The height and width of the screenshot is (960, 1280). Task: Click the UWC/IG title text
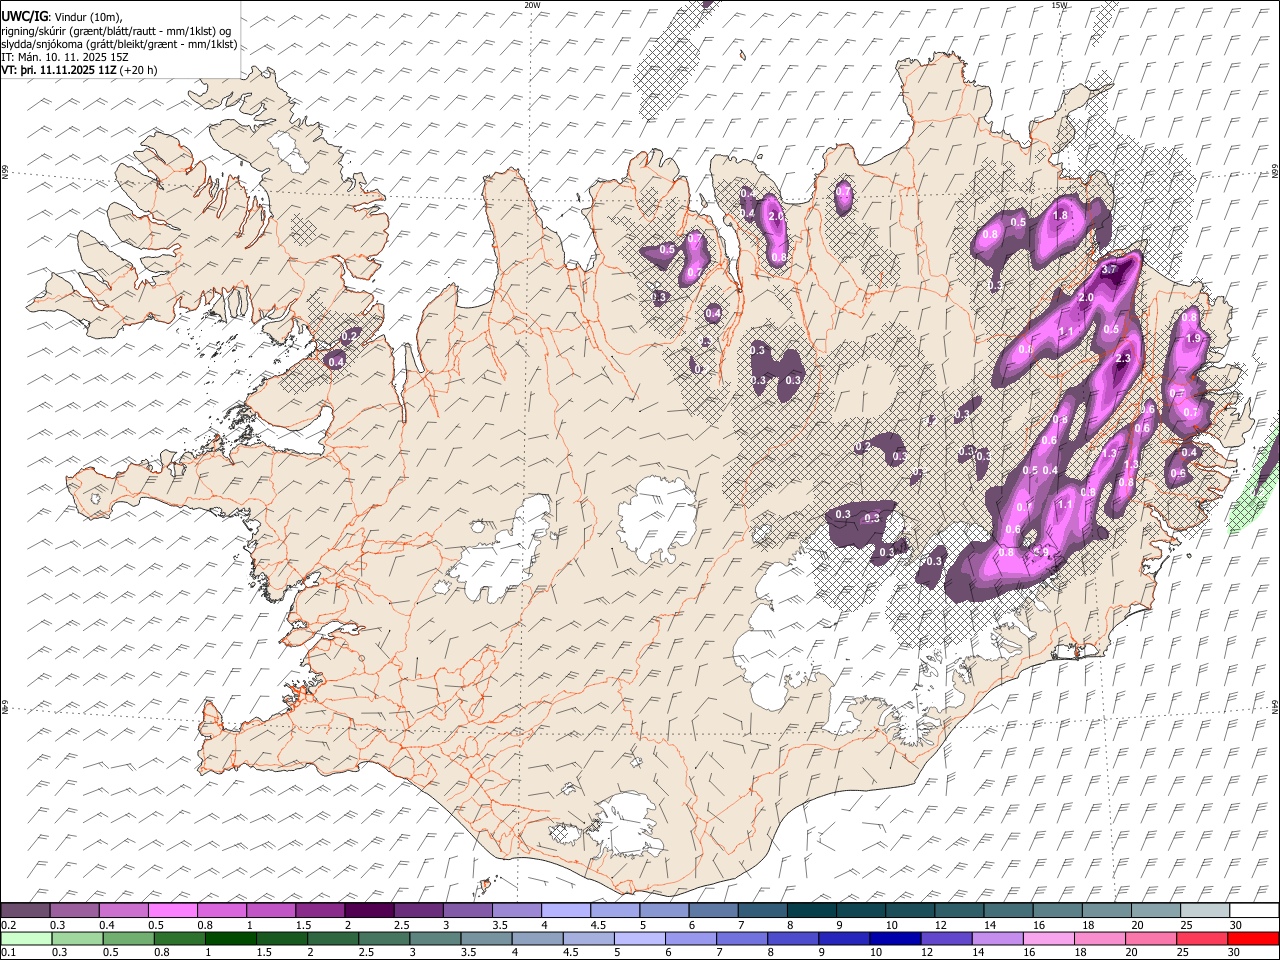pos(23,16)
